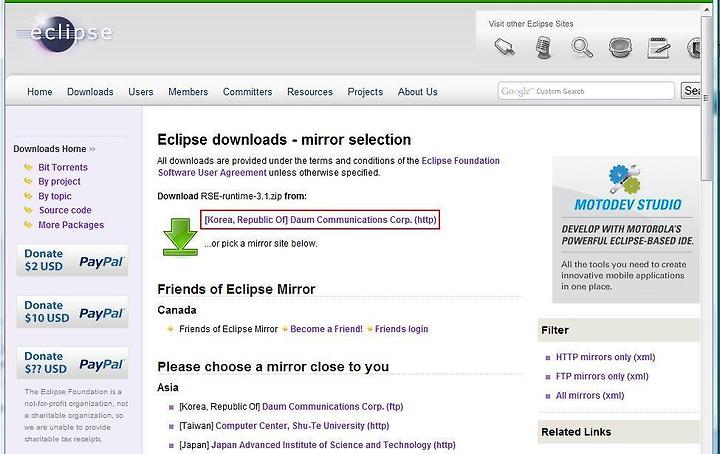
Task: Open the Friends login link
Action: click(x=401, y=329)
